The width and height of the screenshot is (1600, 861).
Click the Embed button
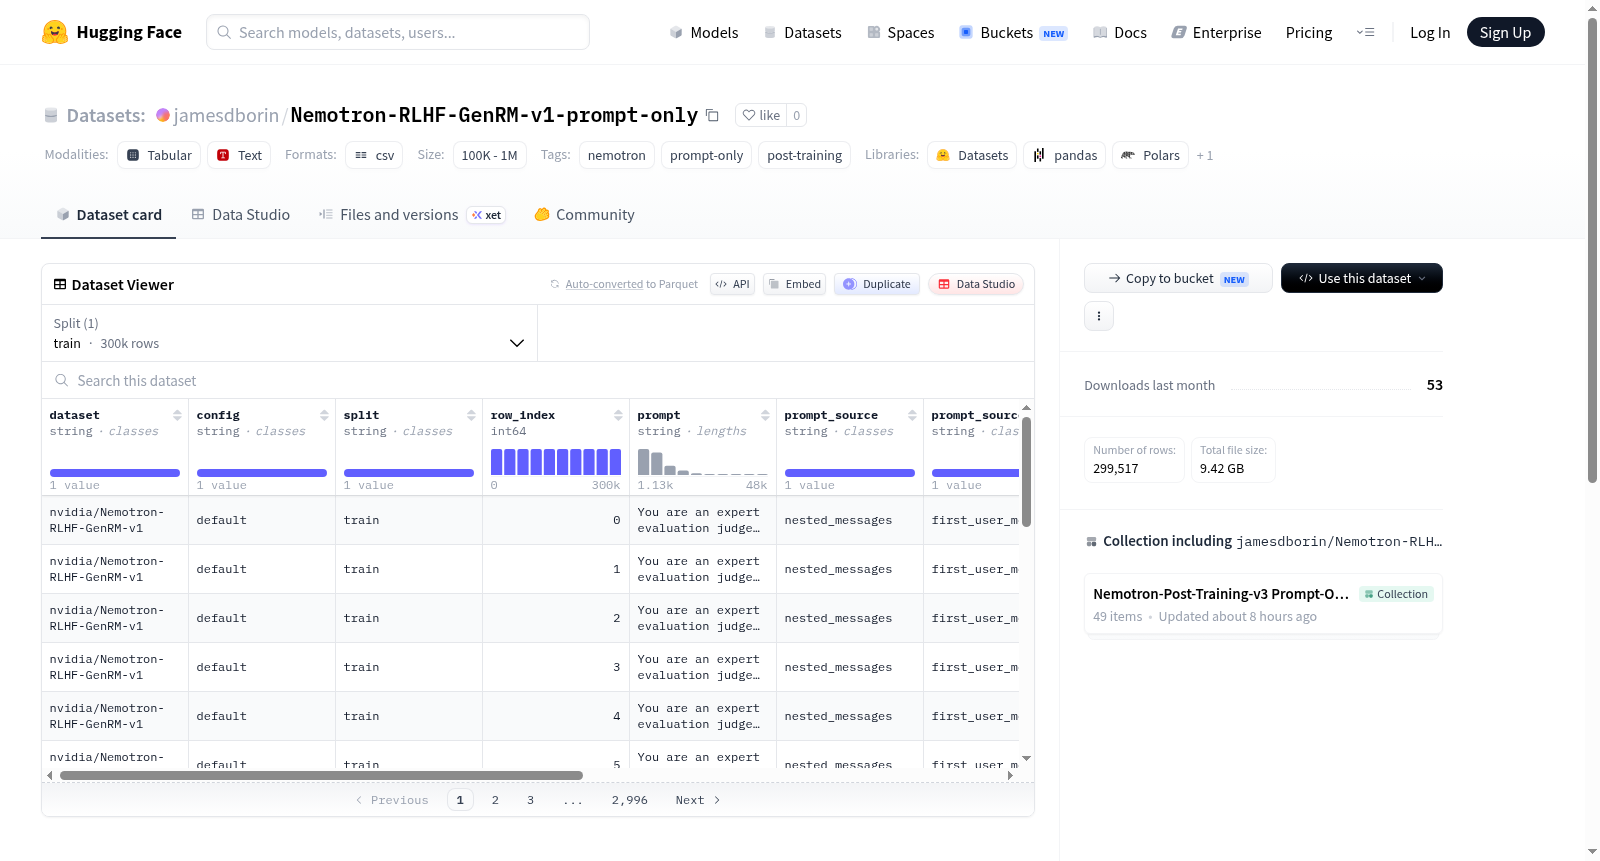click(795, 284)
